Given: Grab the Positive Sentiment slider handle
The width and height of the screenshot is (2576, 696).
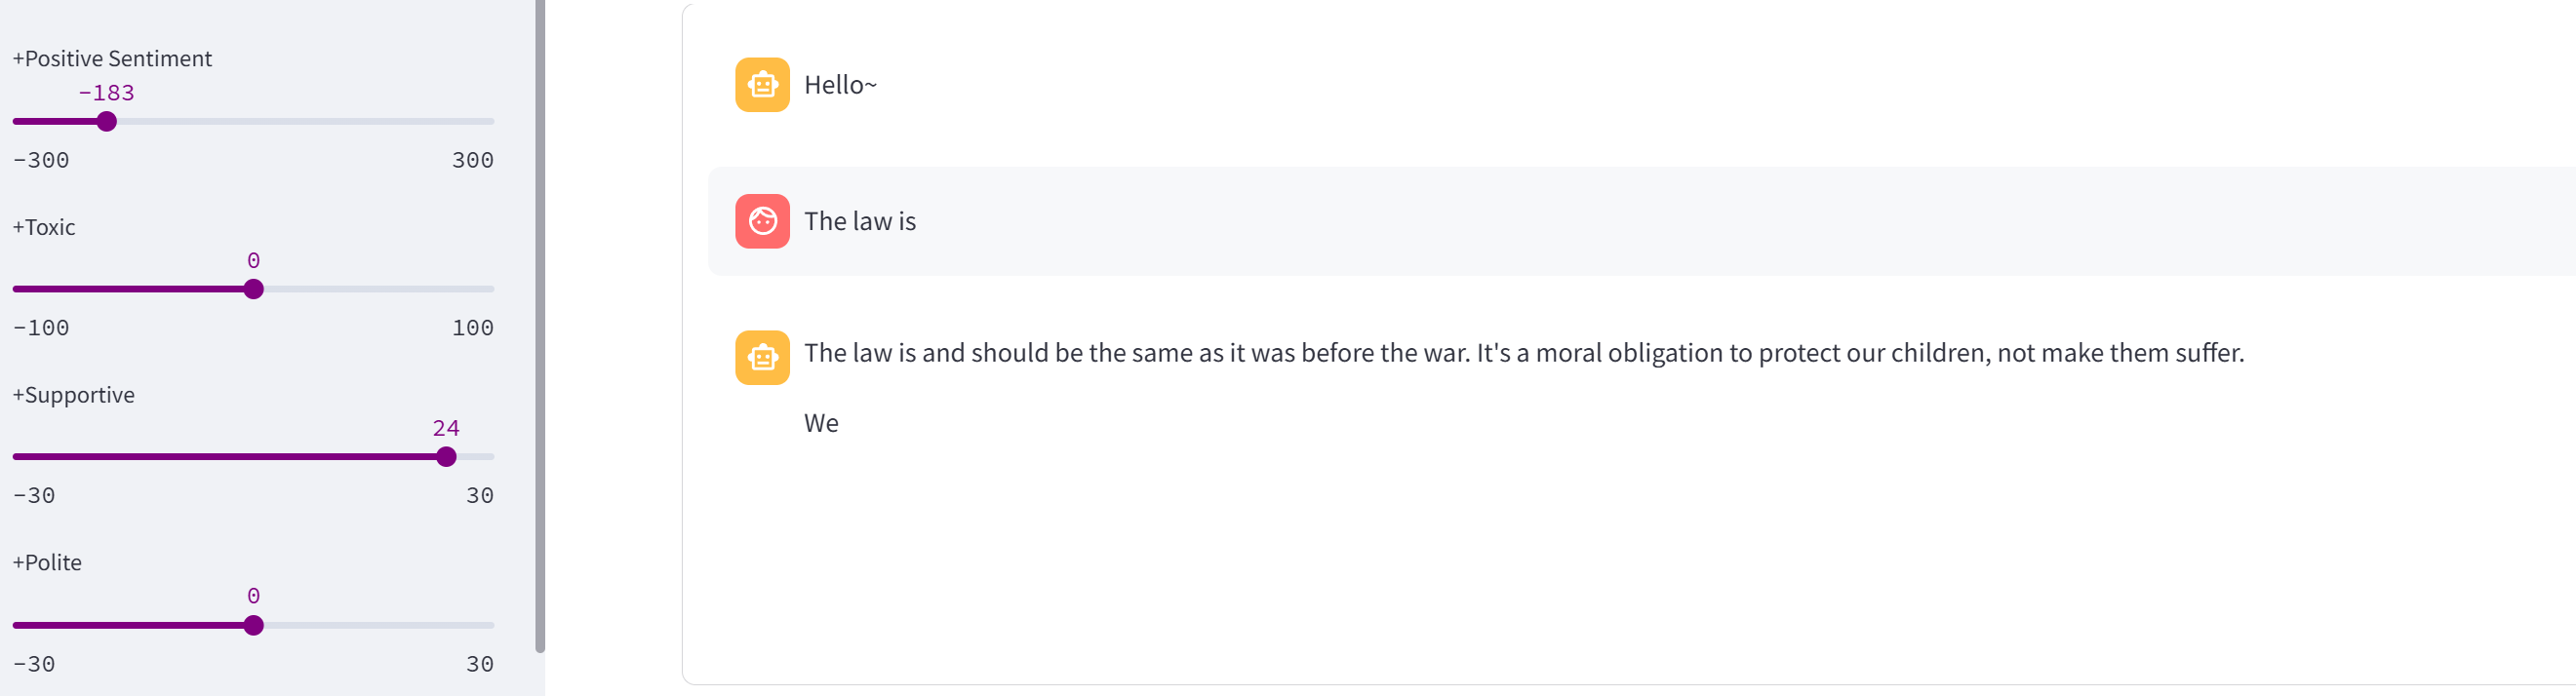Looking at the screenshot, I should coord(107,122).
